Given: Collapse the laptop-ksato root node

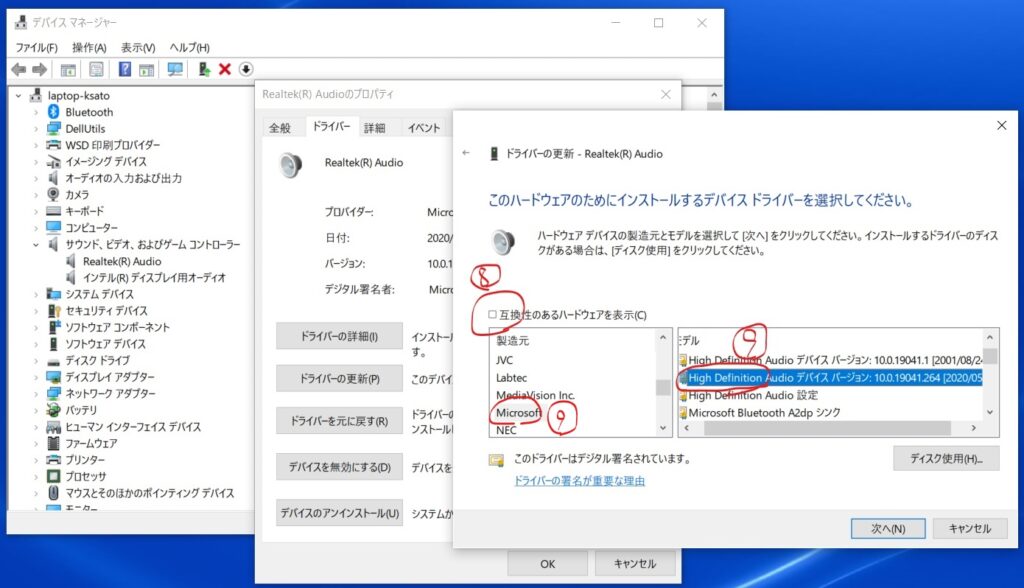Looking at the screenshot, I should click(19, 95).
